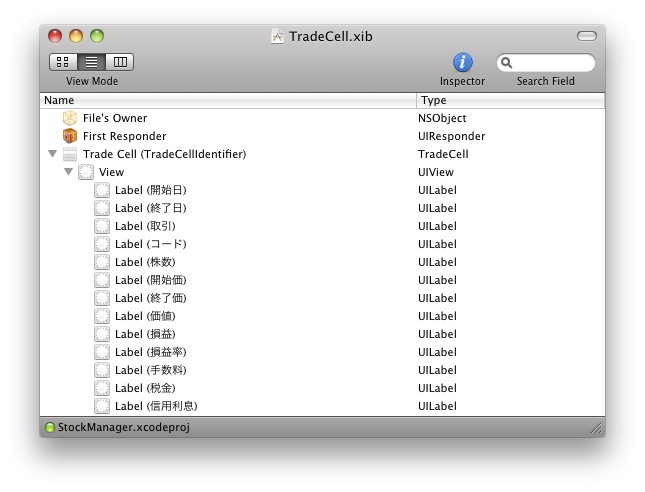Screen dimensions: 645x492
Task: Click the search magnifier icon
Action: 506,63
